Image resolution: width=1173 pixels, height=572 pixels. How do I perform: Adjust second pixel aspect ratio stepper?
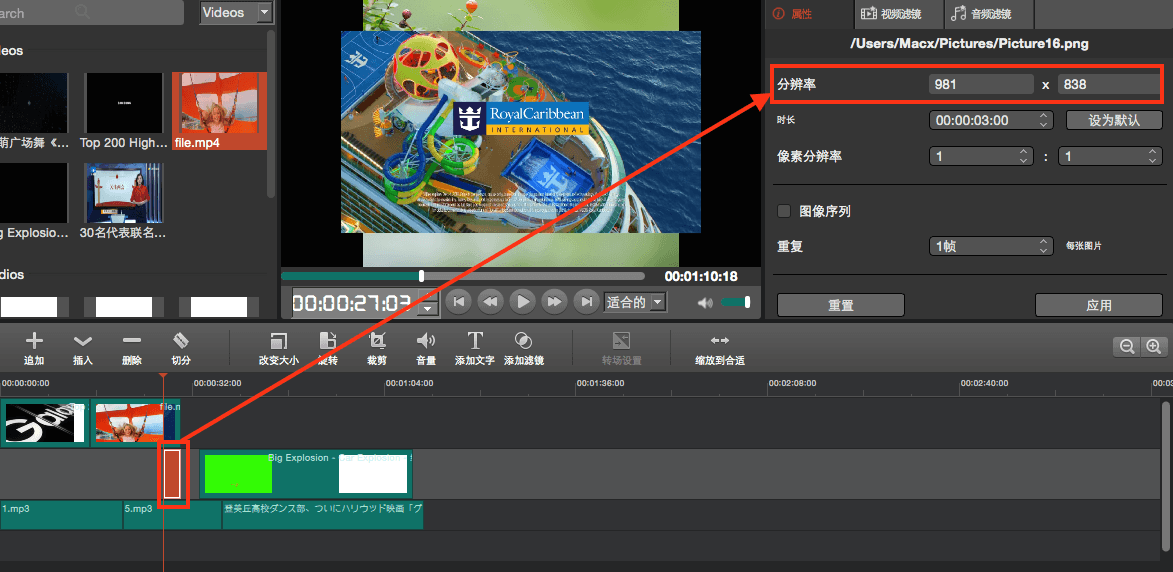[x=1153, y=156]
